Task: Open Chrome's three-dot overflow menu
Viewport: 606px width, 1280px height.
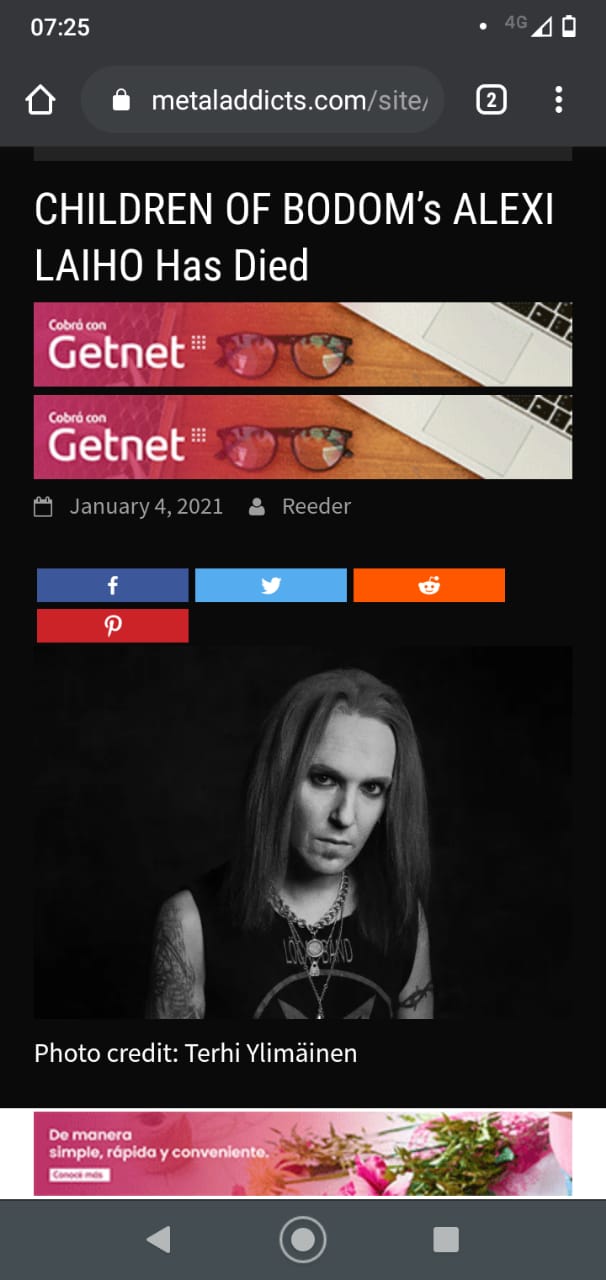Action: tap(558, 100)
